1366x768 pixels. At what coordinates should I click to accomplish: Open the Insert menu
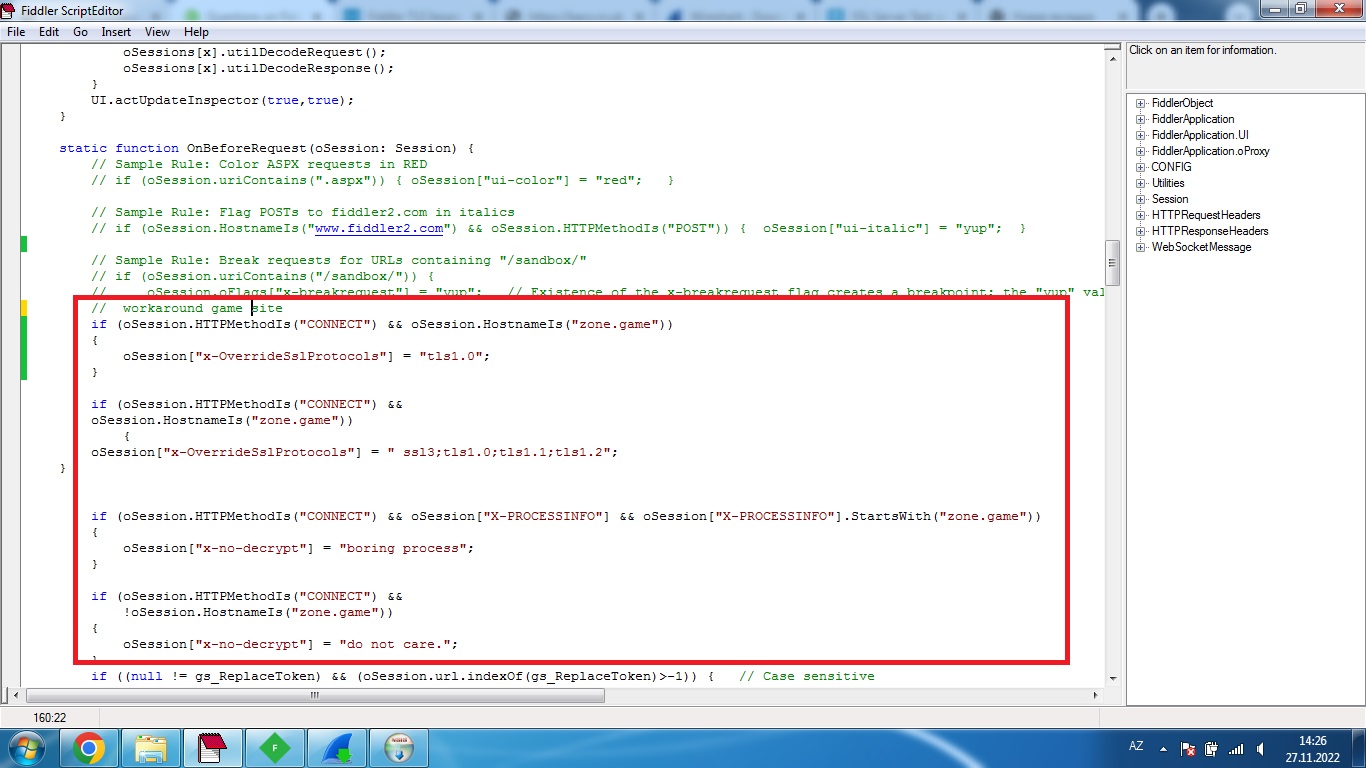[116, 32]
